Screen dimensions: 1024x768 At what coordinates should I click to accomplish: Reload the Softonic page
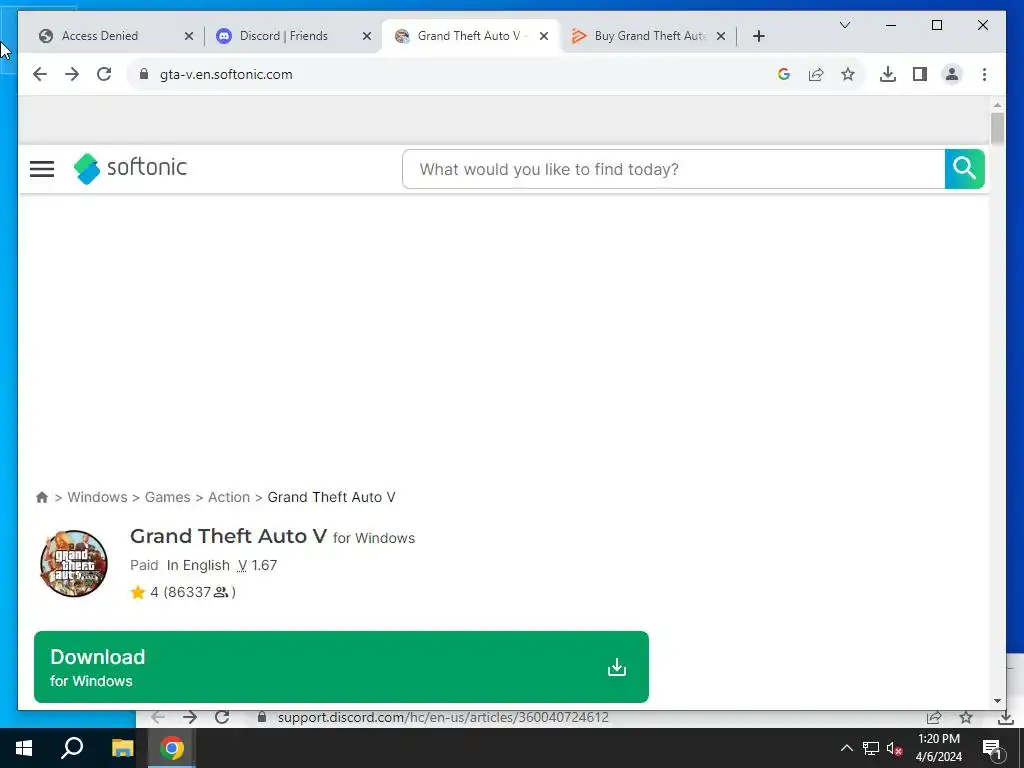point(104,74)
